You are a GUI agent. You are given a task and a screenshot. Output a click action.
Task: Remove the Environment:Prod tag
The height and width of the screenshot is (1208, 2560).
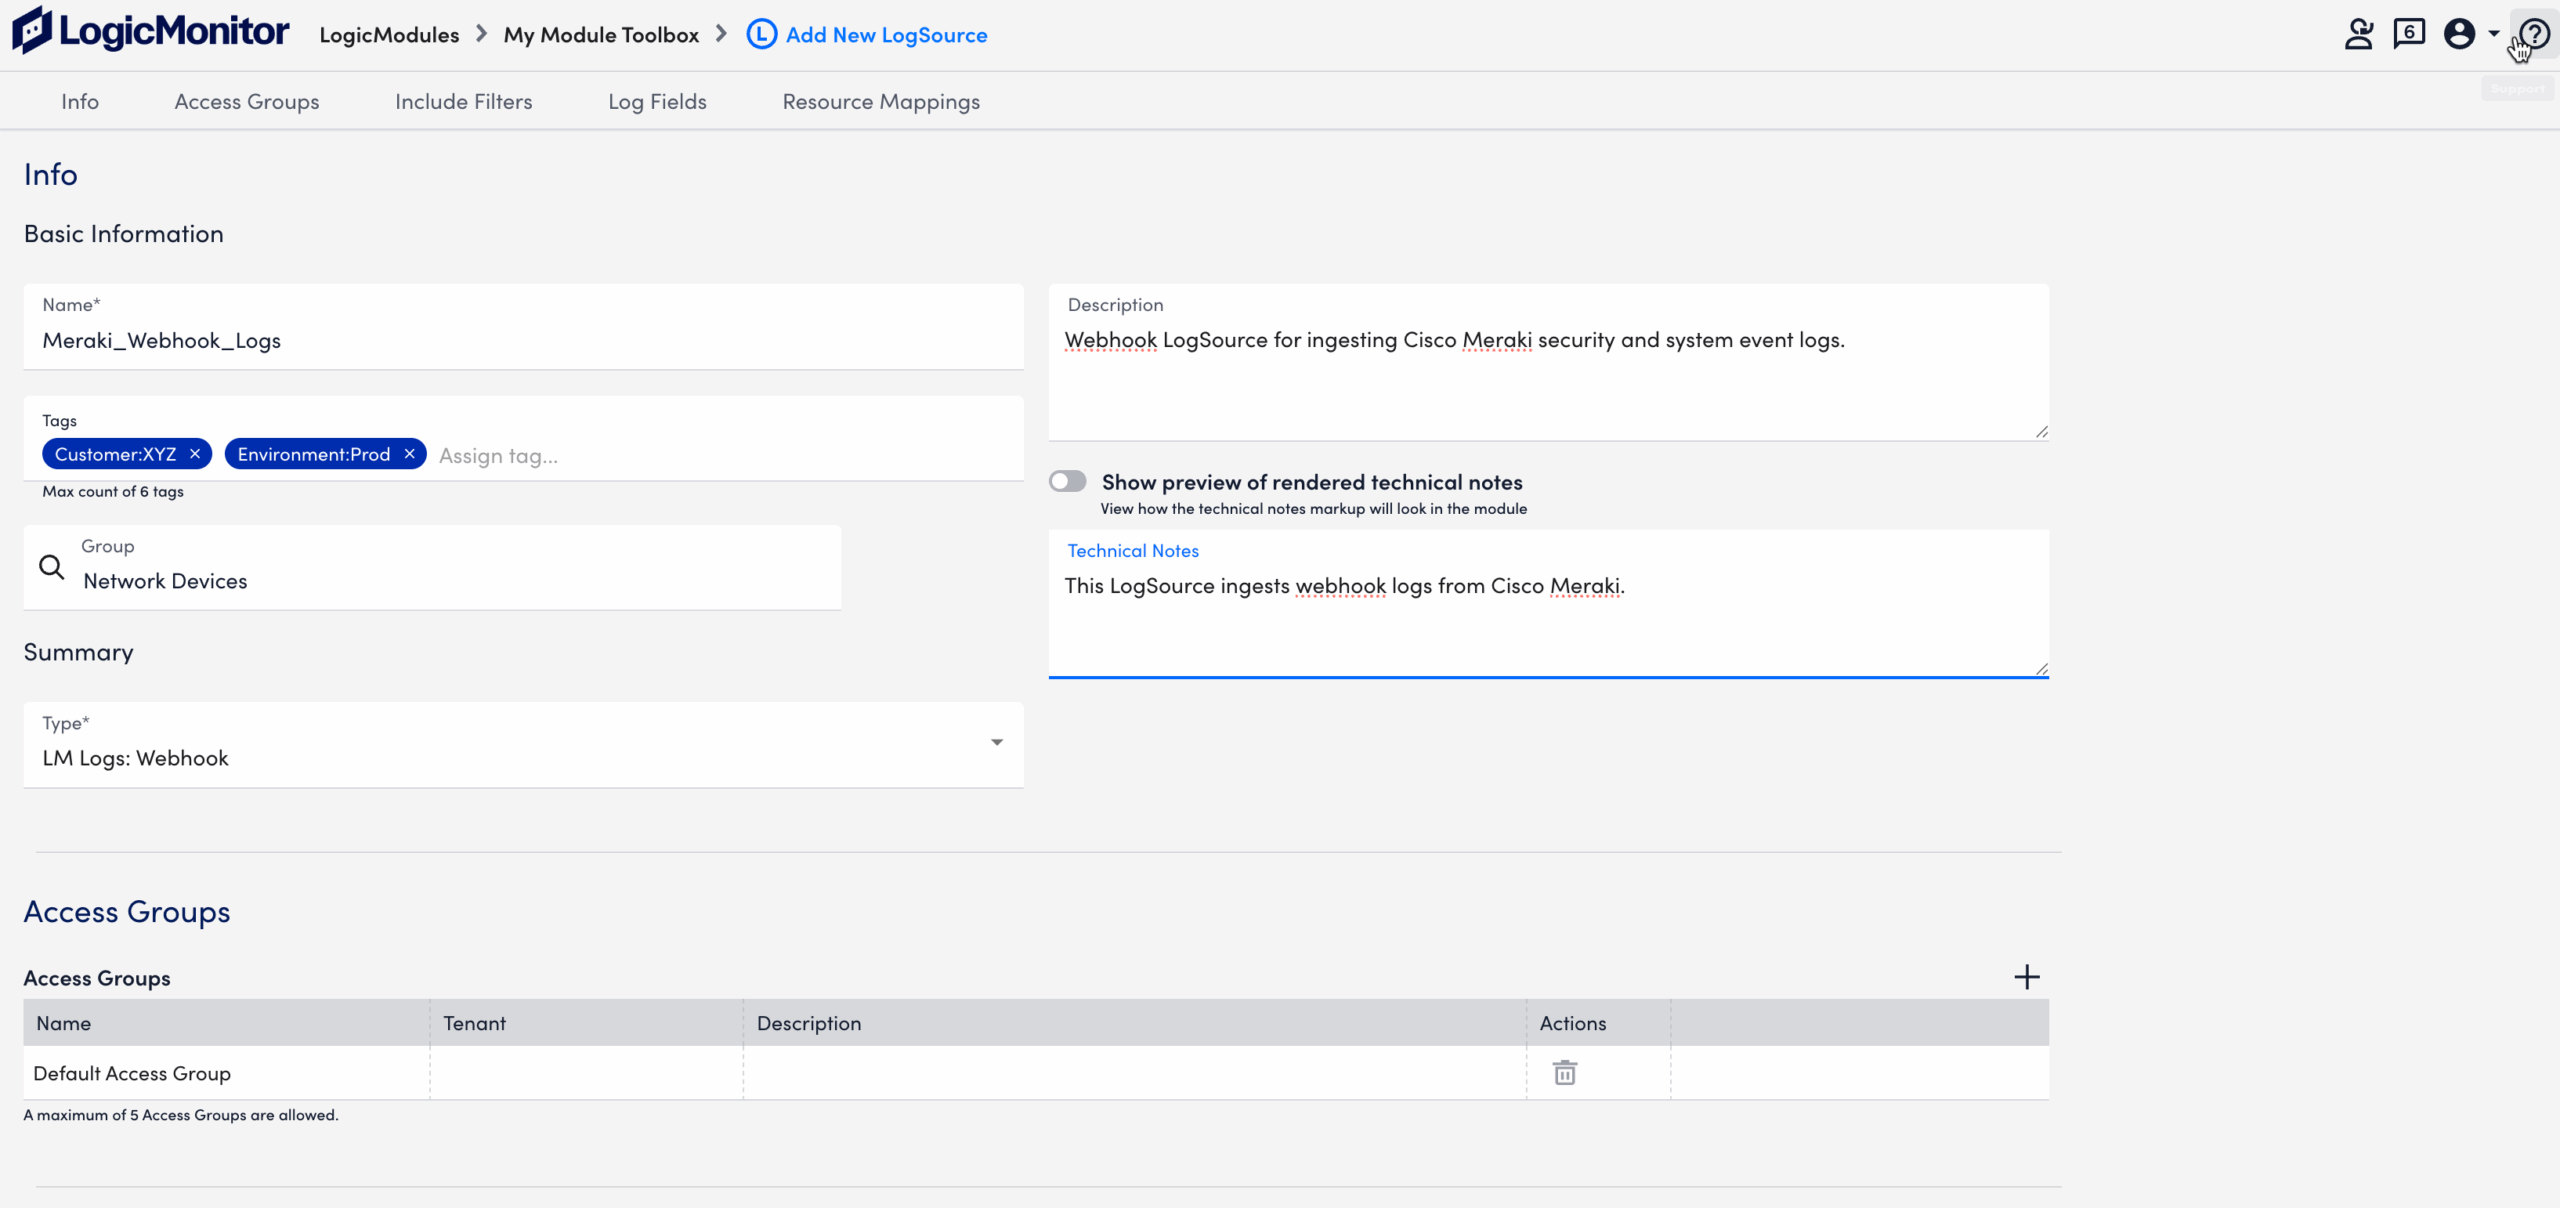409,453
